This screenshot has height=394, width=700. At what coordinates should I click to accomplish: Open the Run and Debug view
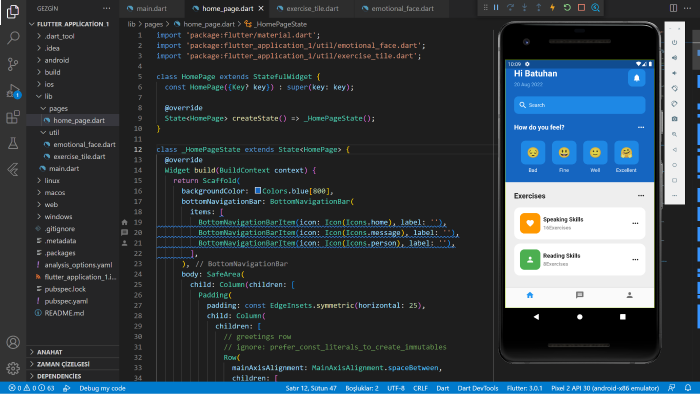click(13, 91)
